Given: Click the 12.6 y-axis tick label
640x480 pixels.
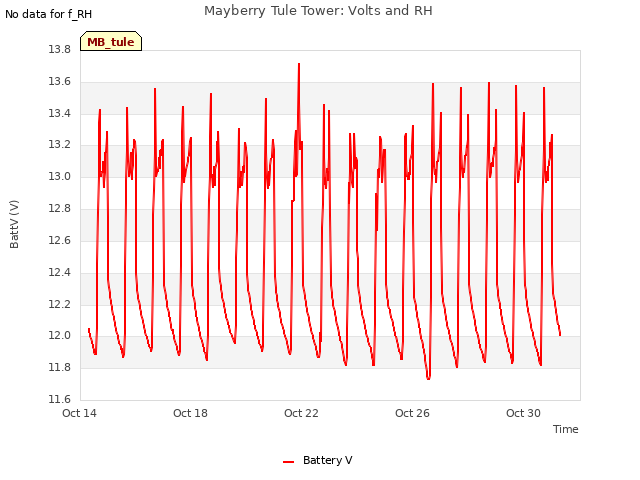Looking at the screenshot, I should point(60,240).
